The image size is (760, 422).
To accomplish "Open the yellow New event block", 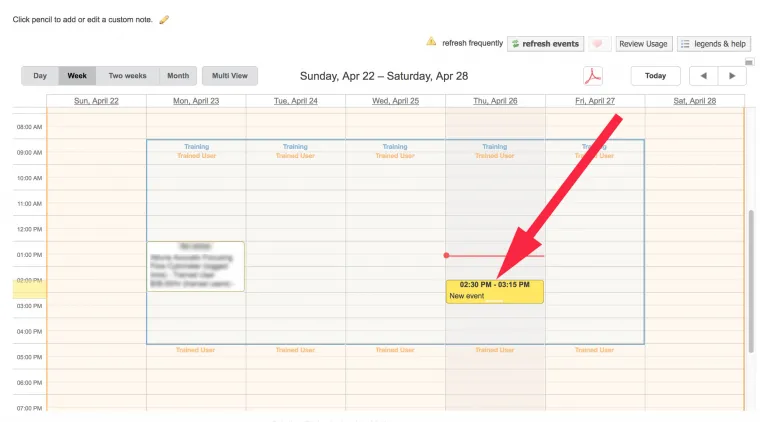I will pos(495,291).
